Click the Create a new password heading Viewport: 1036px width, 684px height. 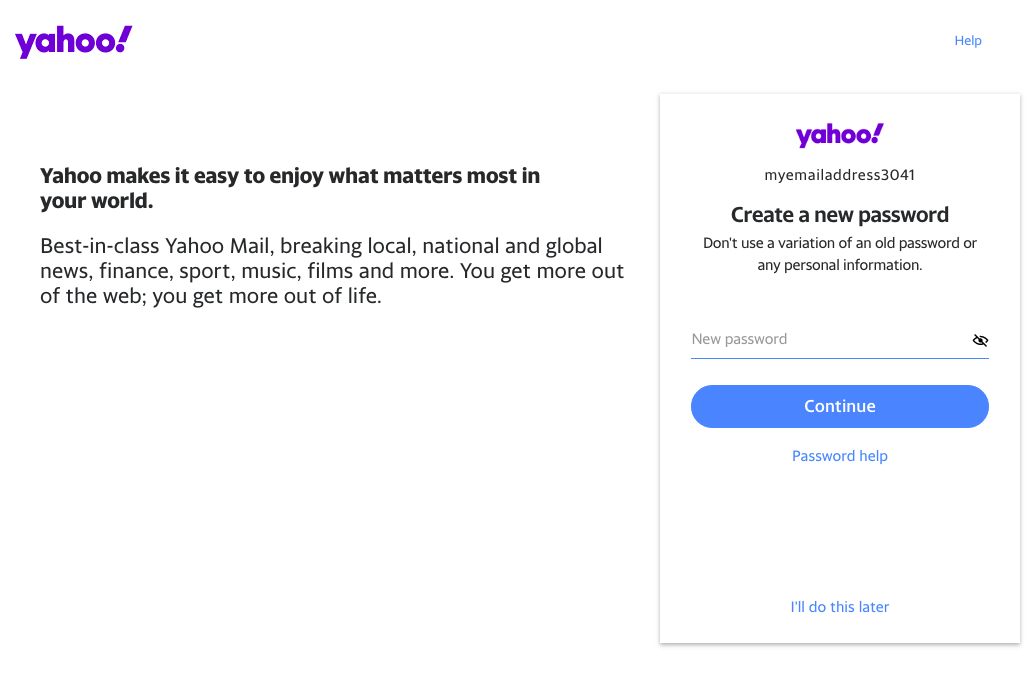[839, 215]
